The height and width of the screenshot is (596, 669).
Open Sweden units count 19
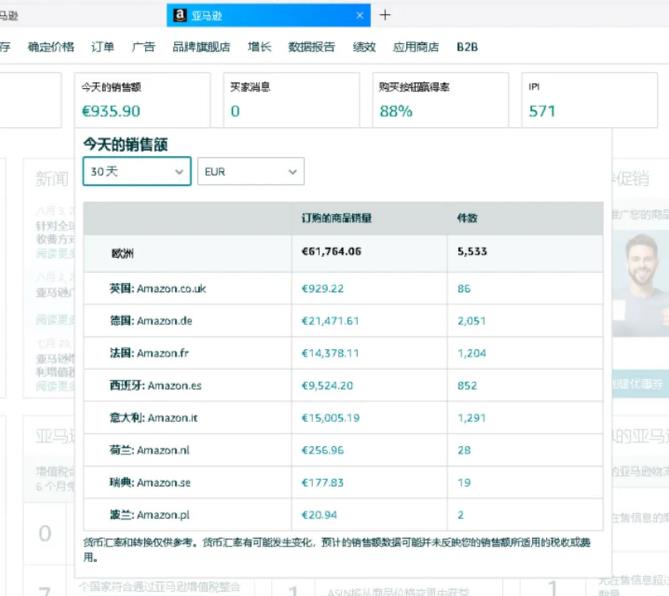point(464,483)
